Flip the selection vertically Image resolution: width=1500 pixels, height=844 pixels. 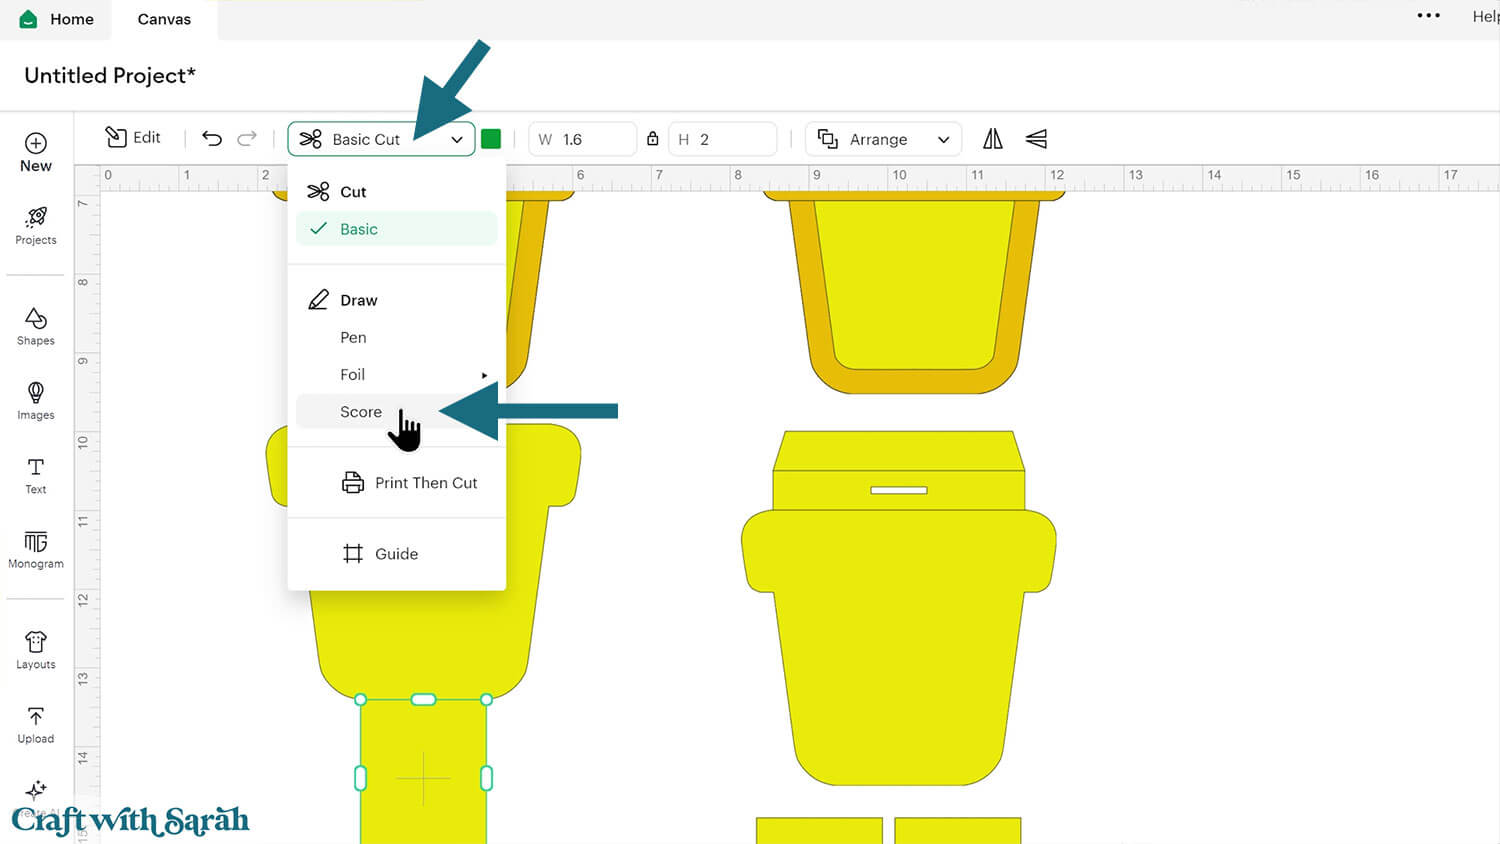[1036, 139]
